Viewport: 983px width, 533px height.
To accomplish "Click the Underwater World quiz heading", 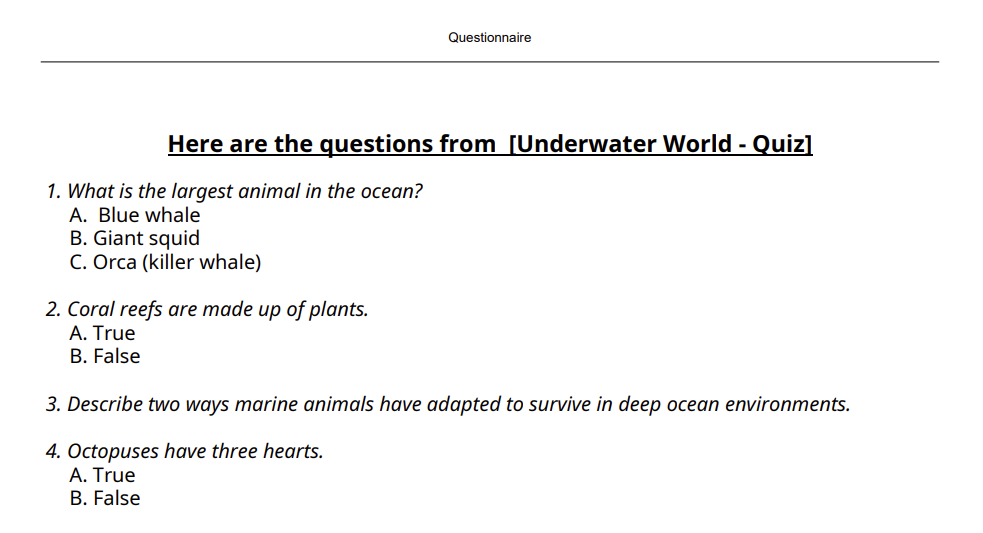I will tap(490, 144).
